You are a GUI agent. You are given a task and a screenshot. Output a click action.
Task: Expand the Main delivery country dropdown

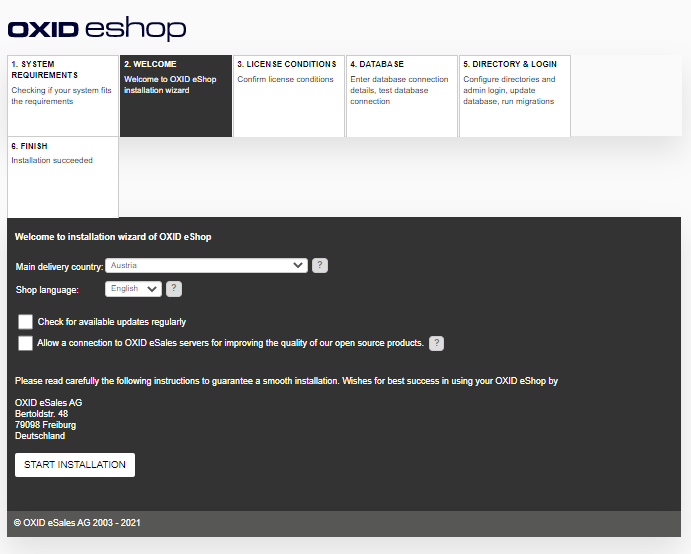pos(206,265)
